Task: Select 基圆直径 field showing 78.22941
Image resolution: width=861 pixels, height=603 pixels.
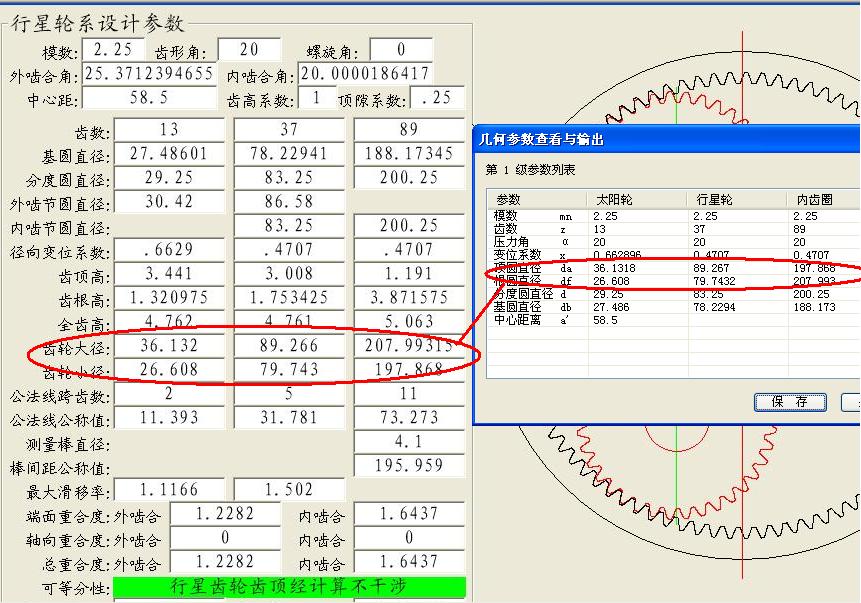Action: point(289,154)
